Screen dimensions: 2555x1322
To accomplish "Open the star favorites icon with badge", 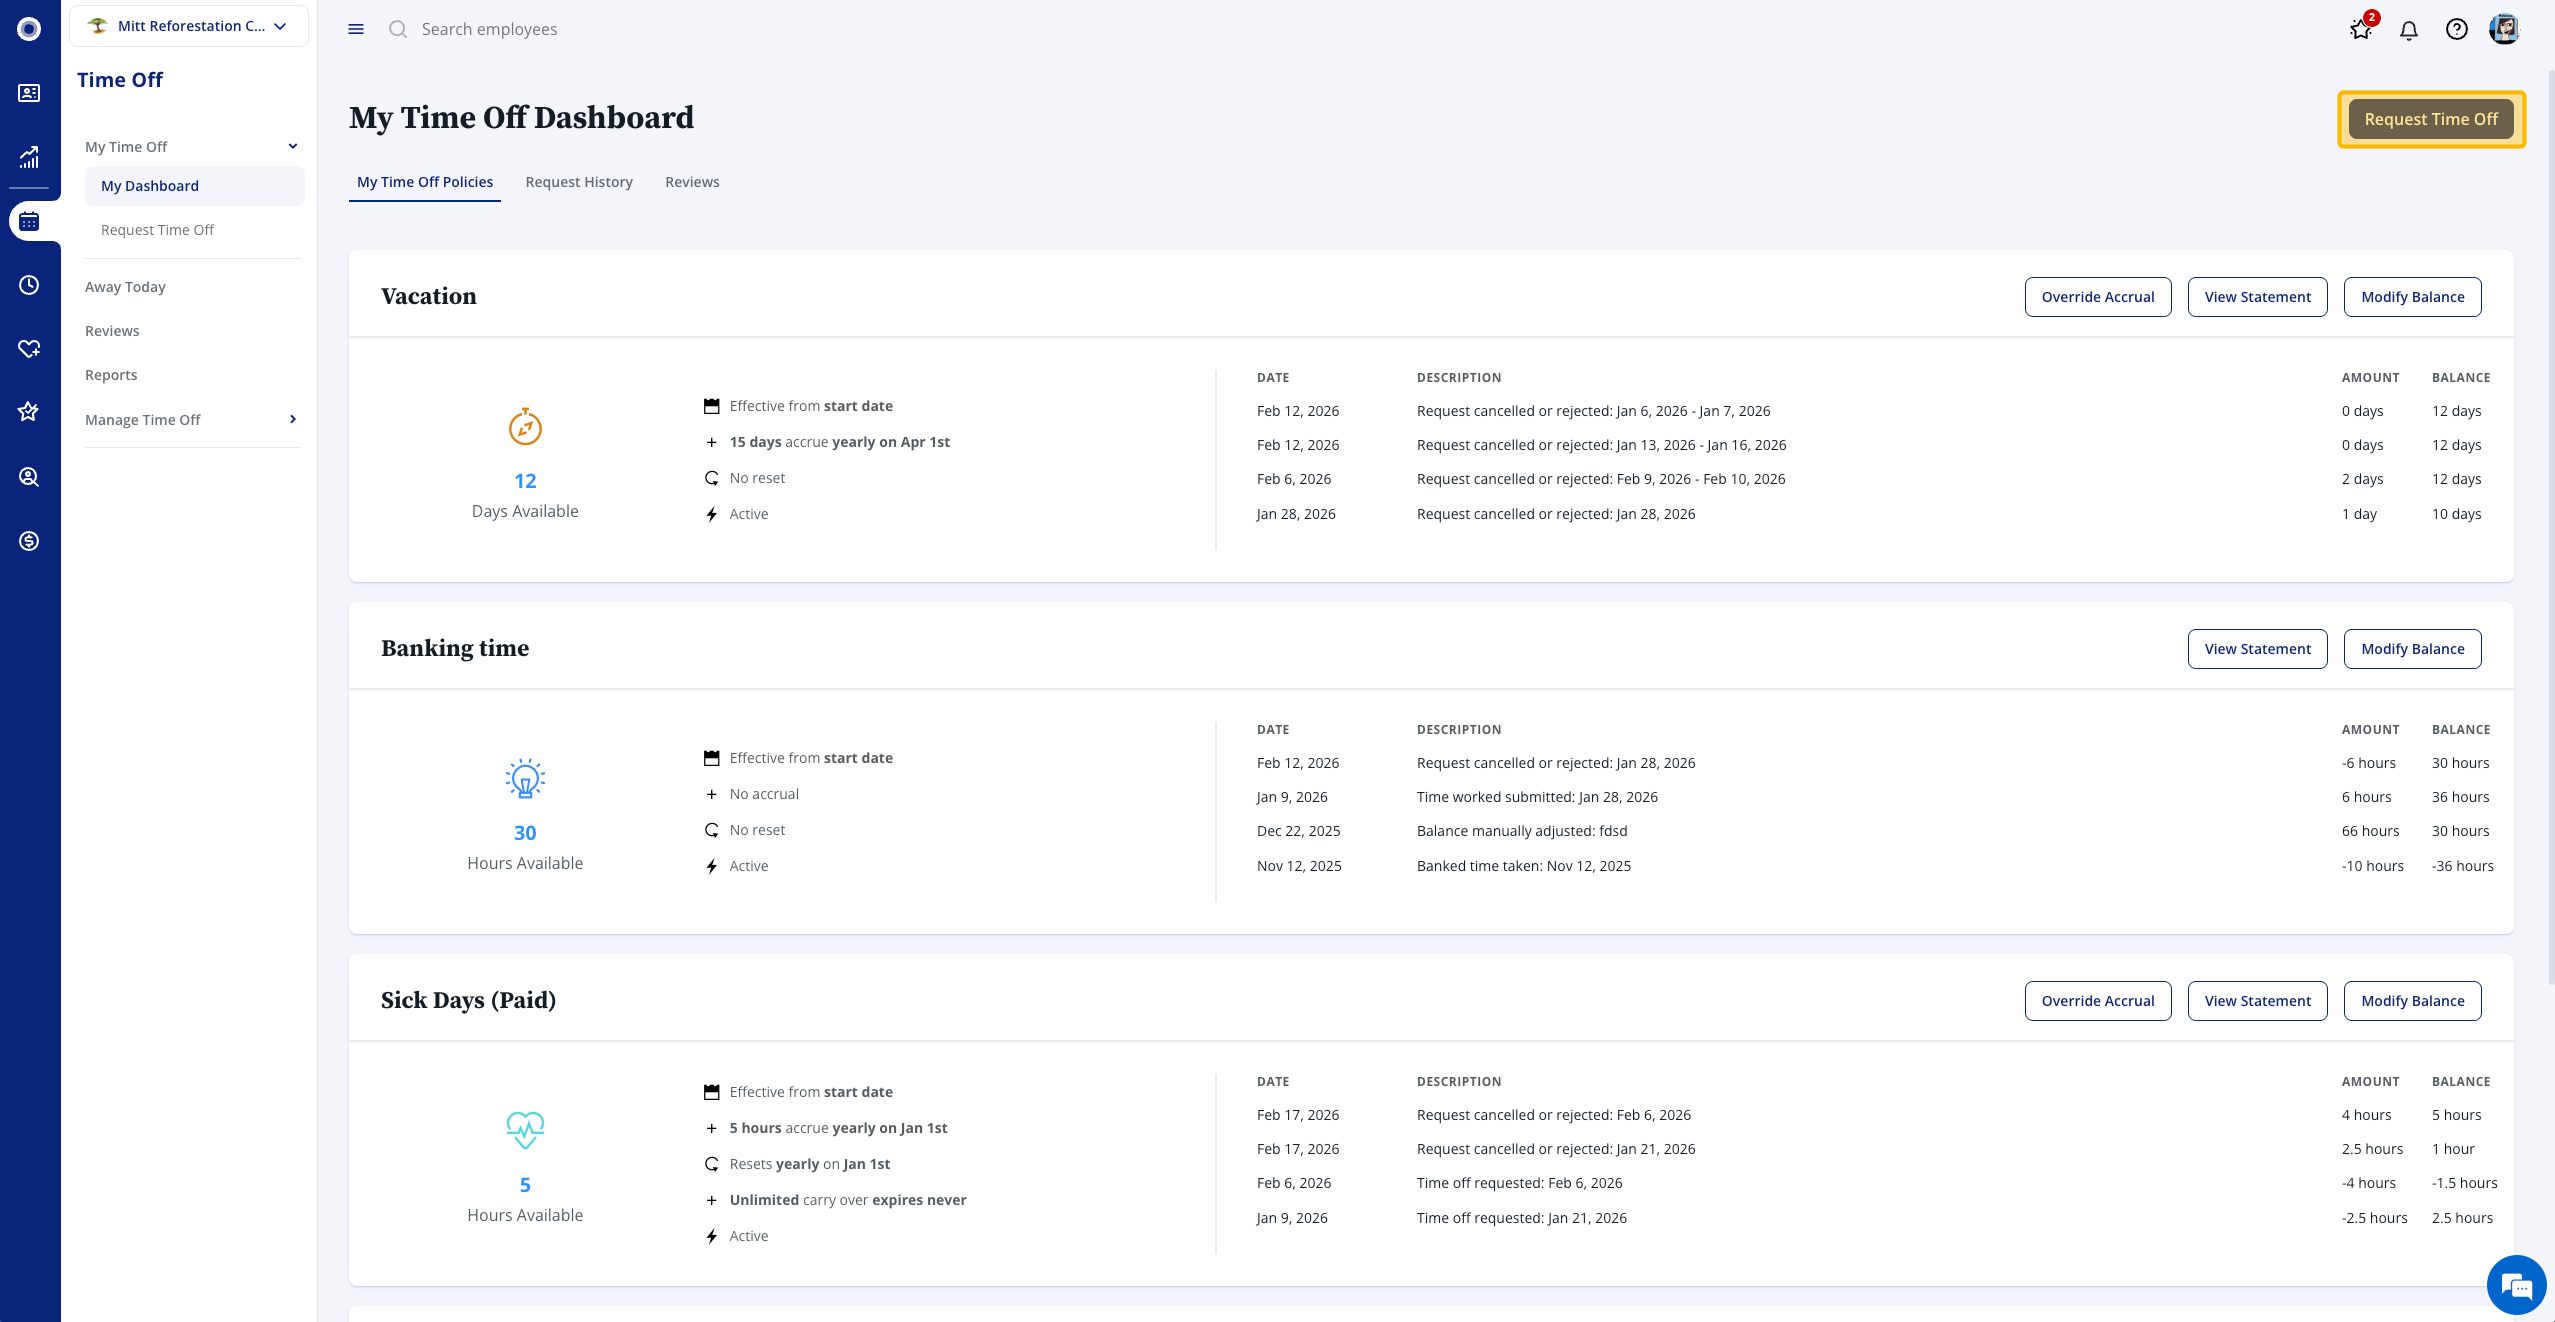I will [x=2361, y=30].
